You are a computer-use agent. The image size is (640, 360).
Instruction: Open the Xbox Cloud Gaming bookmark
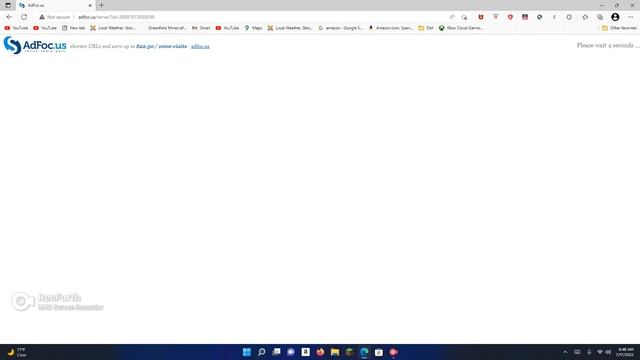(460, 28)
